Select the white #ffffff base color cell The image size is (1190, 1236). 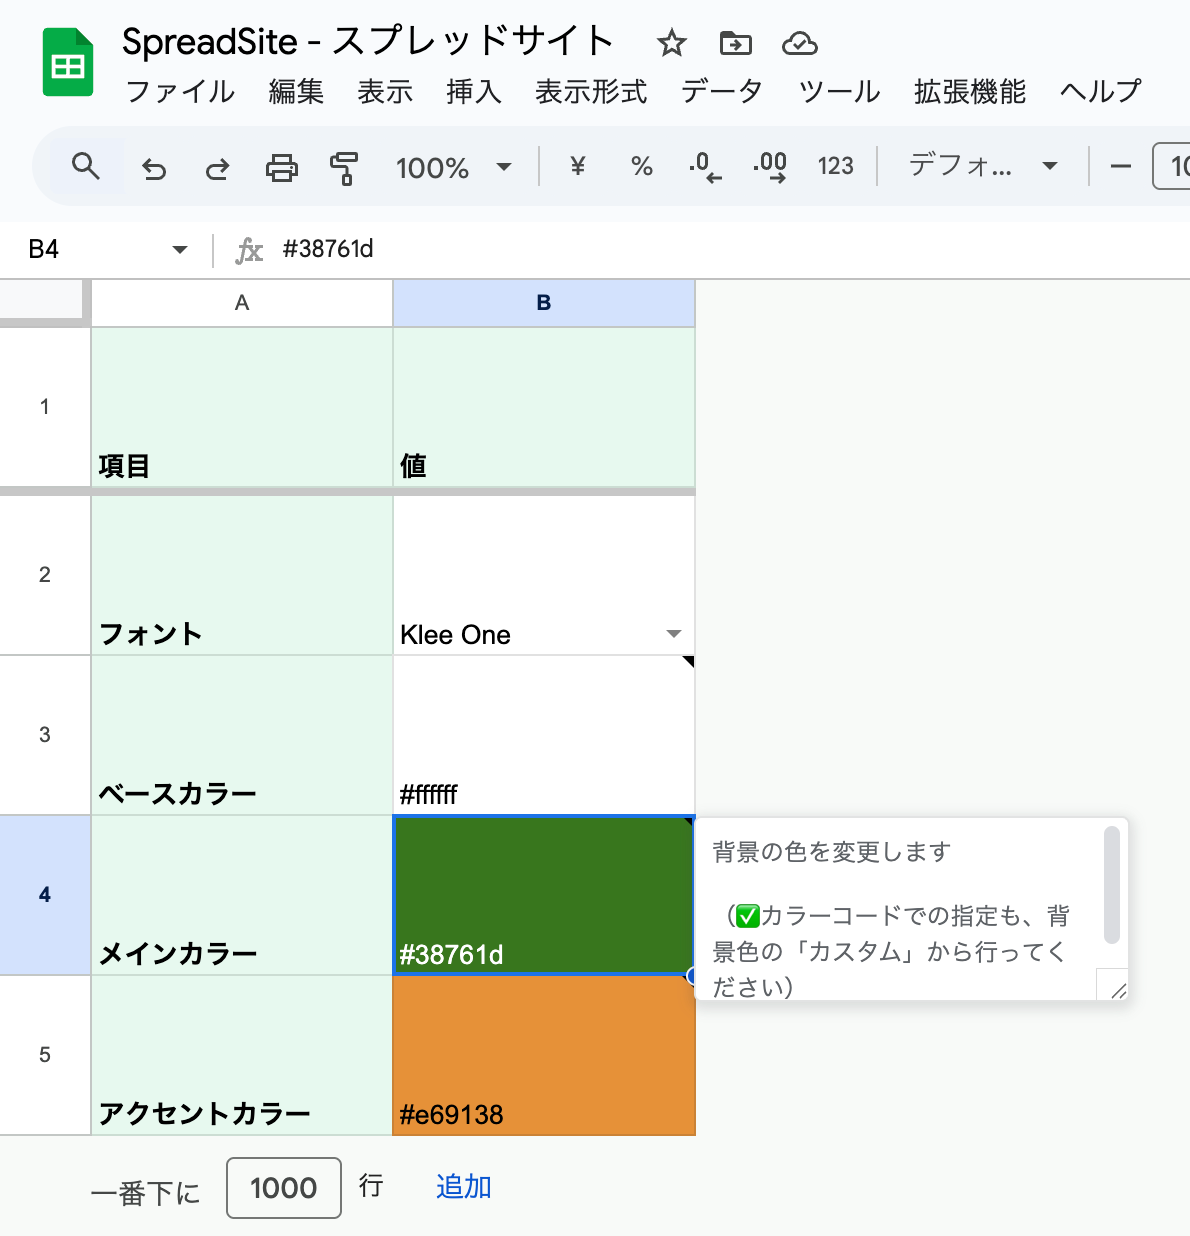(x=544, y=735)
